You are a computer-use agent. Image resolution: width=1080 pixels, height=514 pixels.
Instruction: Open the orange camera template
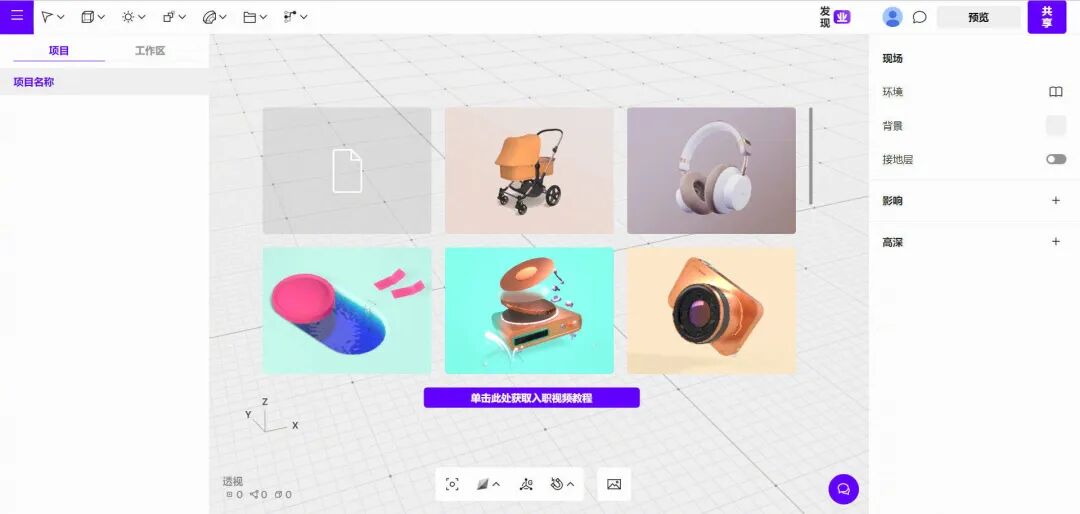(712, 311)
